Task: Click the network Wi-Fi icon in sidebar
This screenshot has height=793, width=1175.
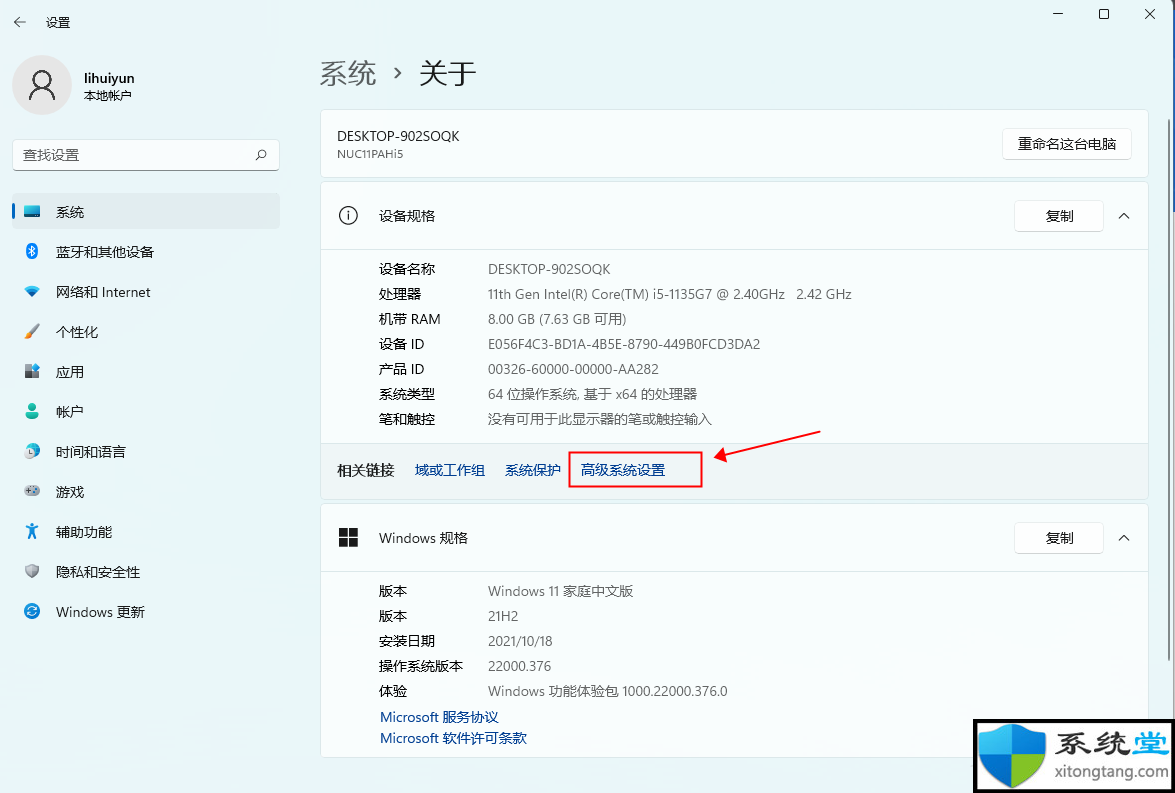Action: tap(32, 292)
